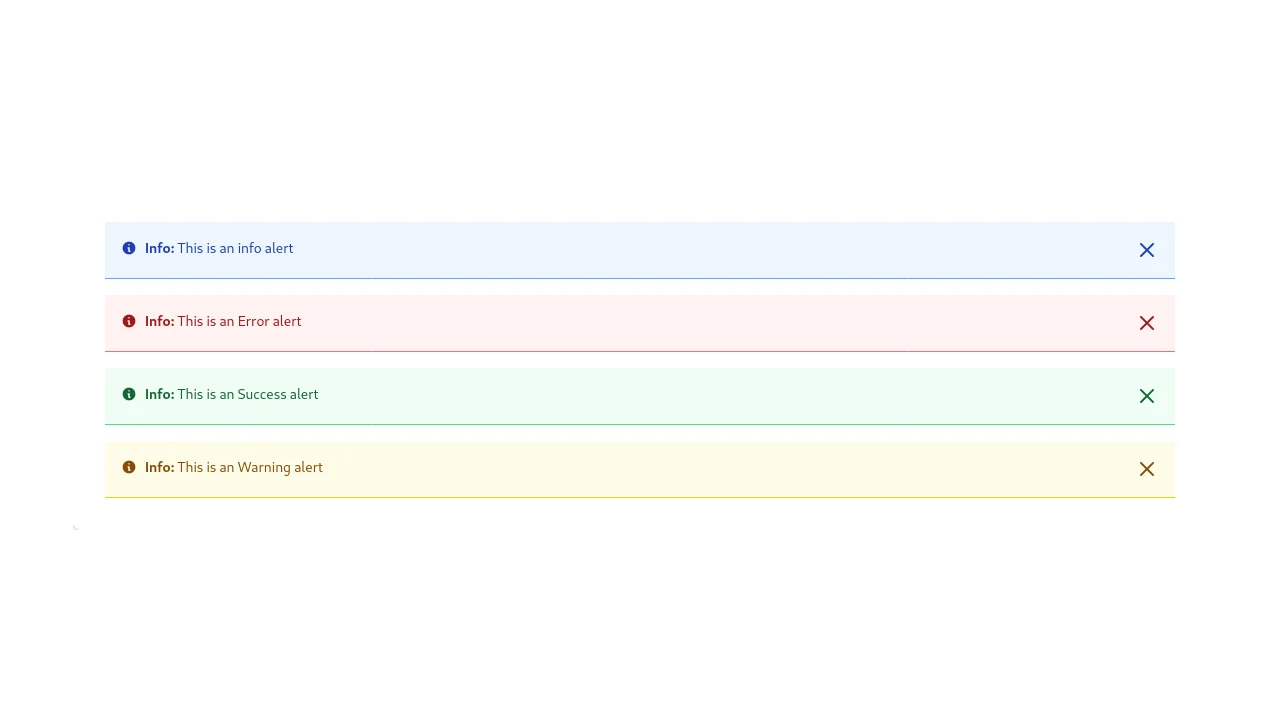
Task: Dismiss the green Success alert
Action: point(1147,396)
